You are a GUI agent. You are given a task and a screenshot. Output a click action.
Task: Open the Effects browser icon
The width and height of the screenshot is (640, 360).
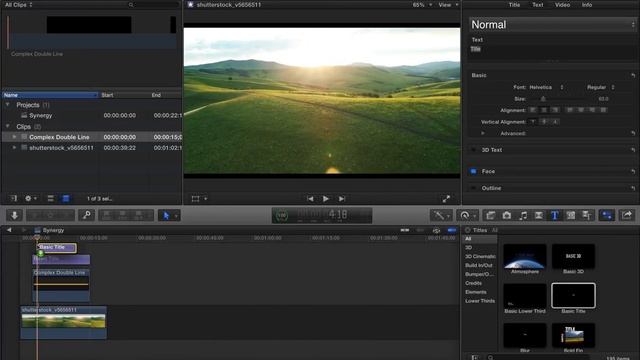[x=490, y=215]
